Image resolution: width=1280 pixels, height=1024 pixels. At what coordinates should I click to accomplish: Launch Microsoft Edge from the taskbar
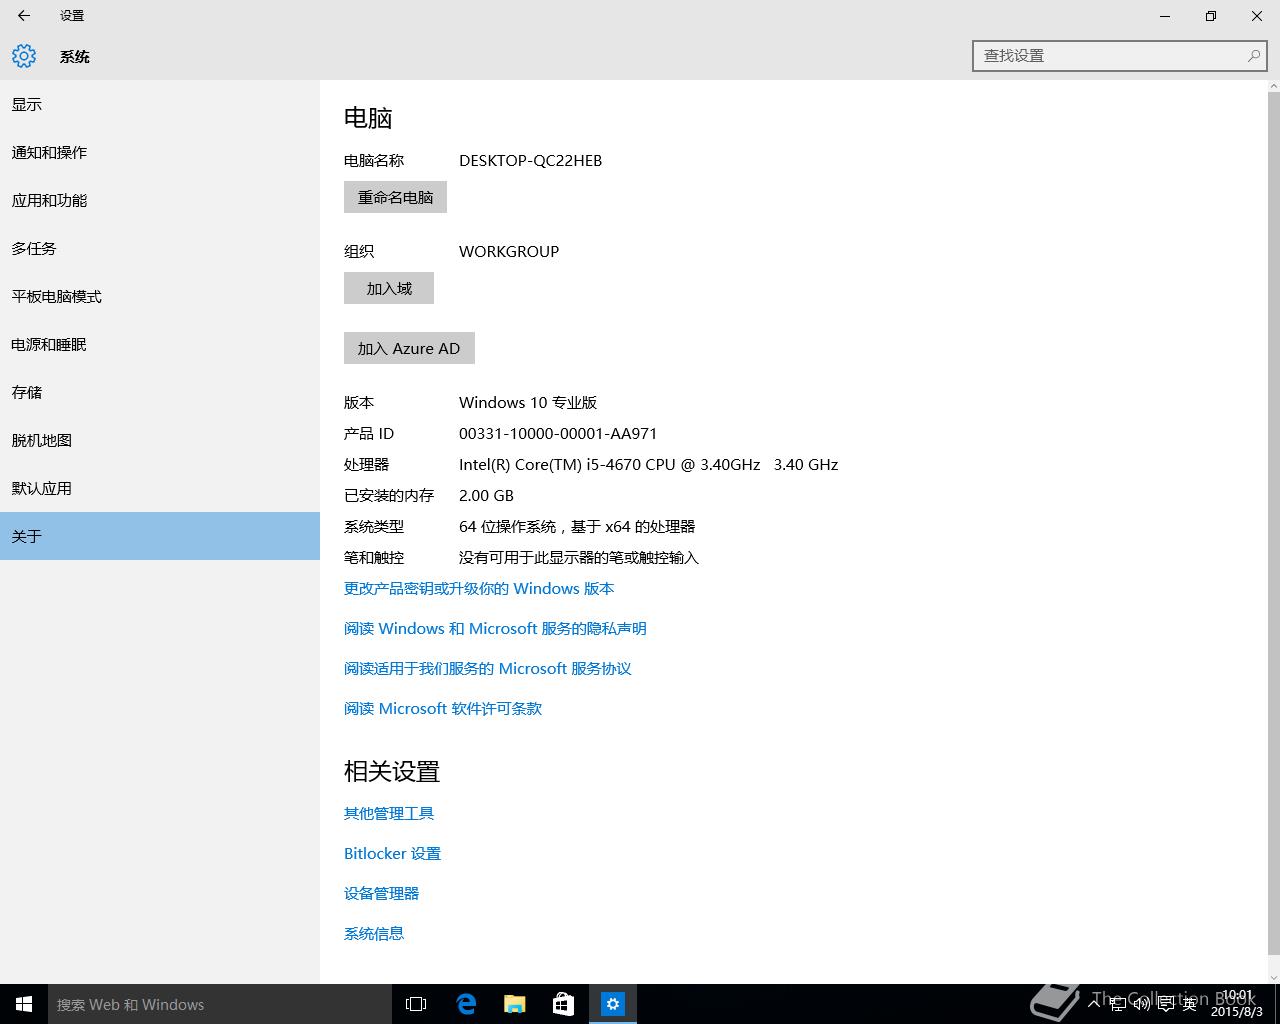[466, 1004]
